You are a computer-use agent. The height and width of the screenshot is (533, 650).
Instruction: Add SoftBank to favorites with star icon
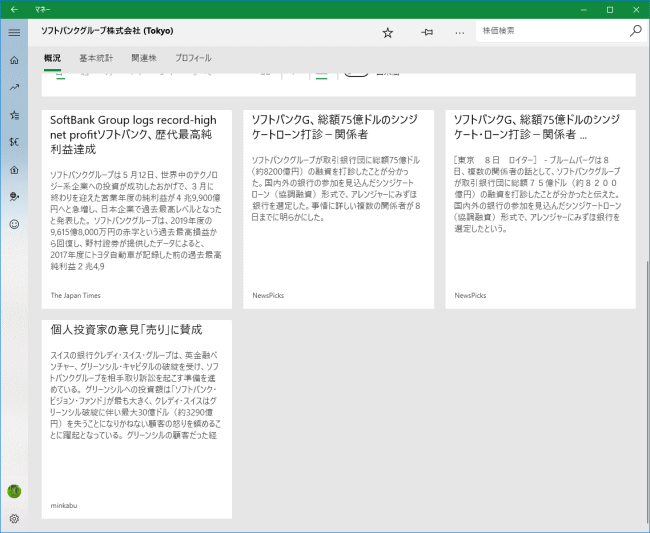tap(388, 32)
